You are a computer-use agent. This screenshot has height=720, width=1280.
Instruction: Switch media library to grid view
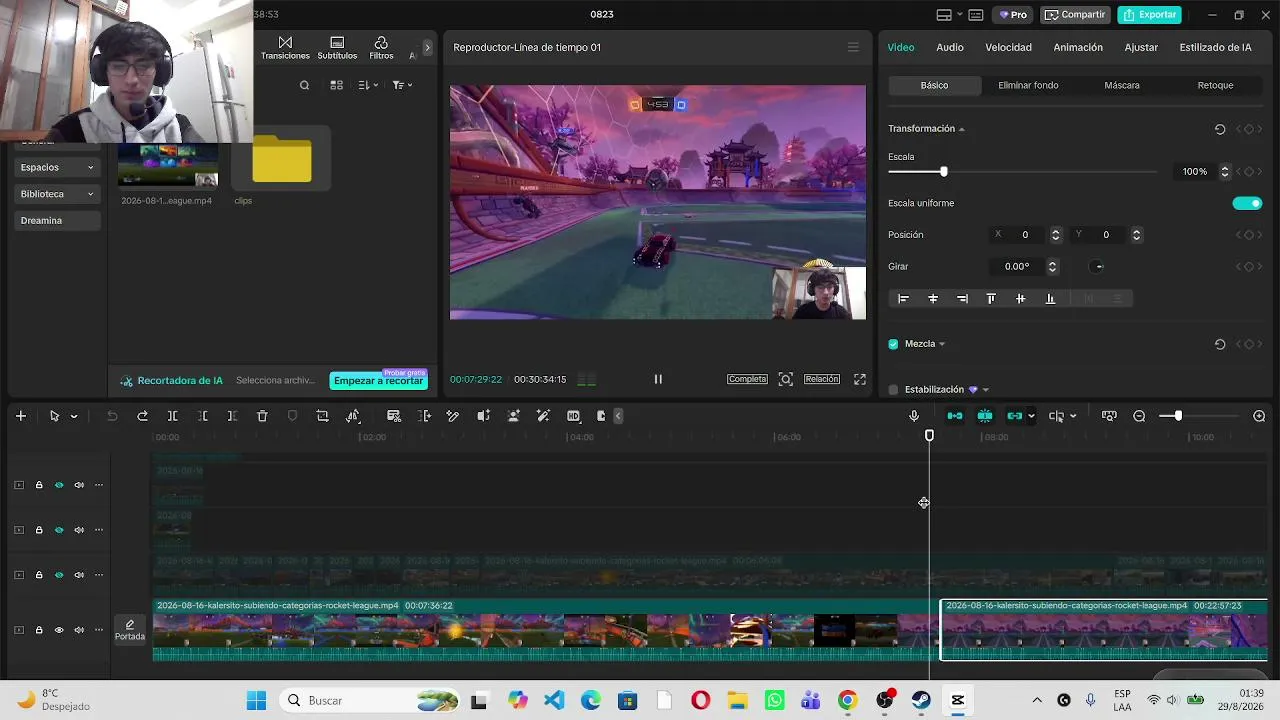coord(337,85)
